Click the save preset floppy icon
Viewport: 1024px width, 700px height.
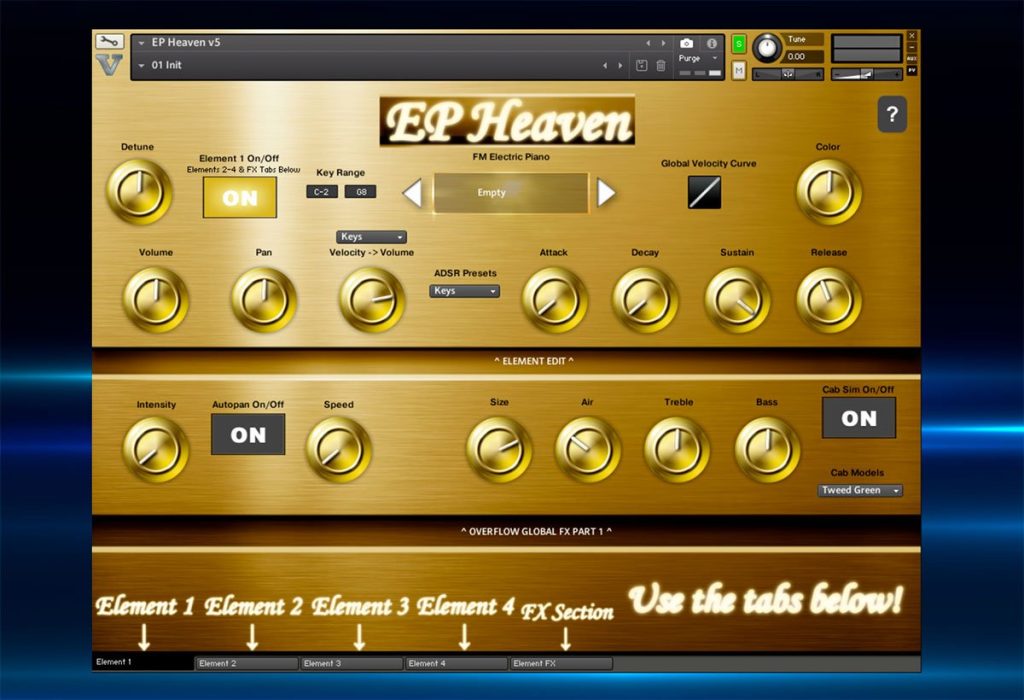pyautogui.click(x=641, y=65)
